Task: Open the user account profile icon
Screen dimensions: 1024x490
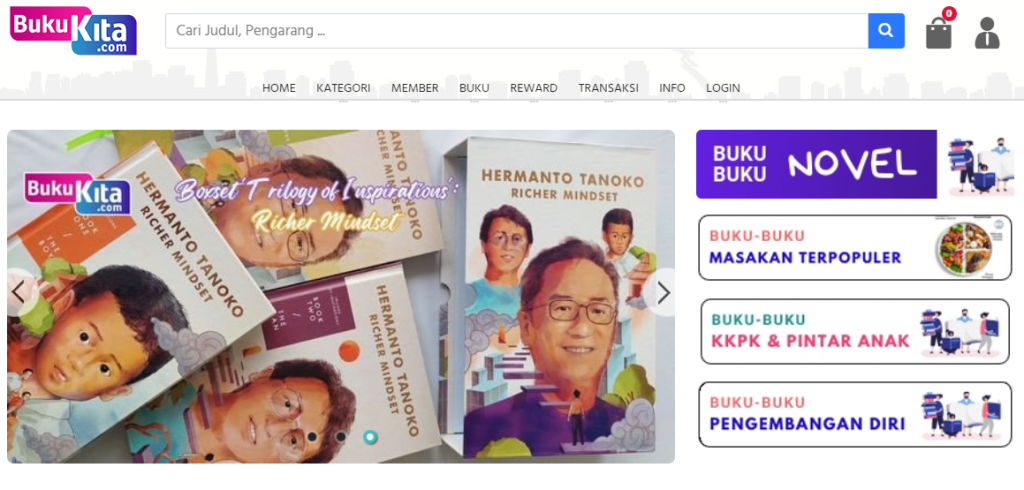Action: coord(987,33)
